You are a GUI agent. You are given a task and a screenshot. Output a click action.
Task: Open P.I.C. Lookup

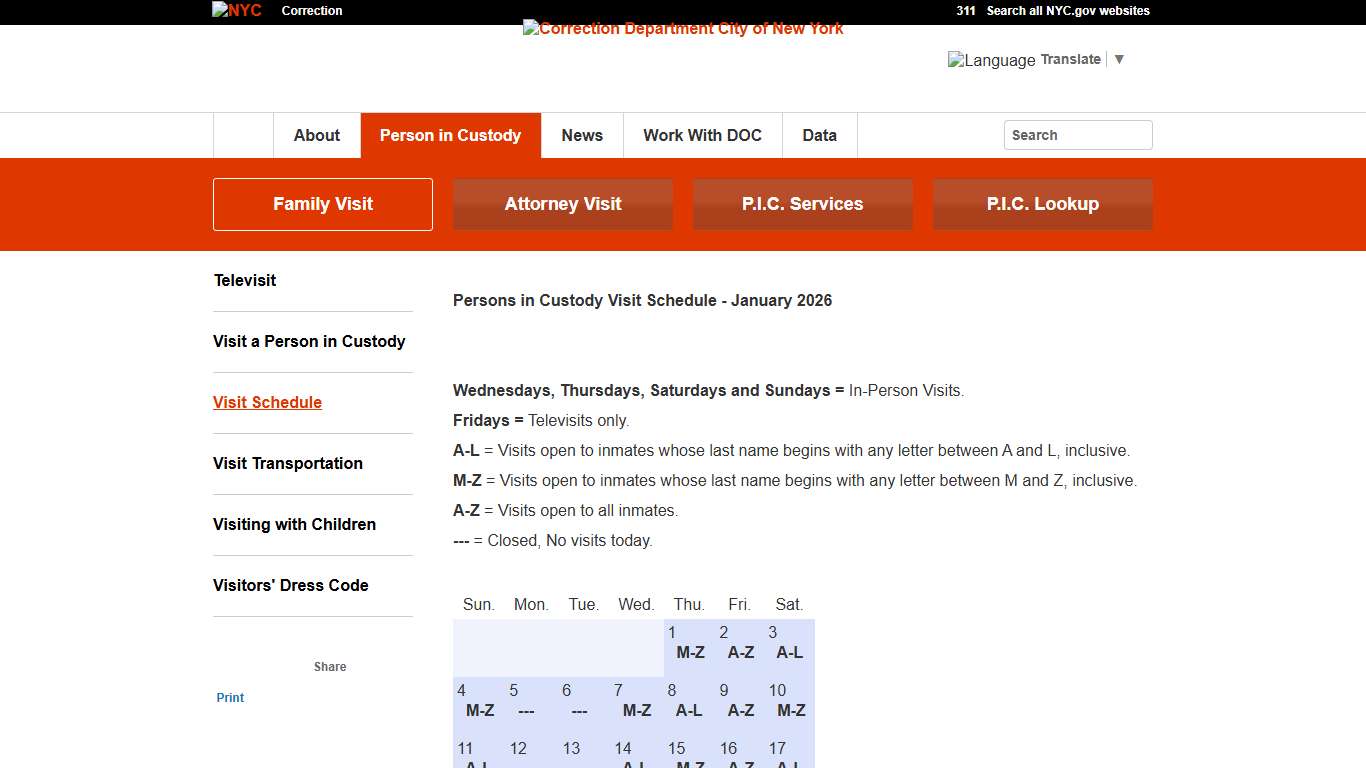(x=1042, y=203)
